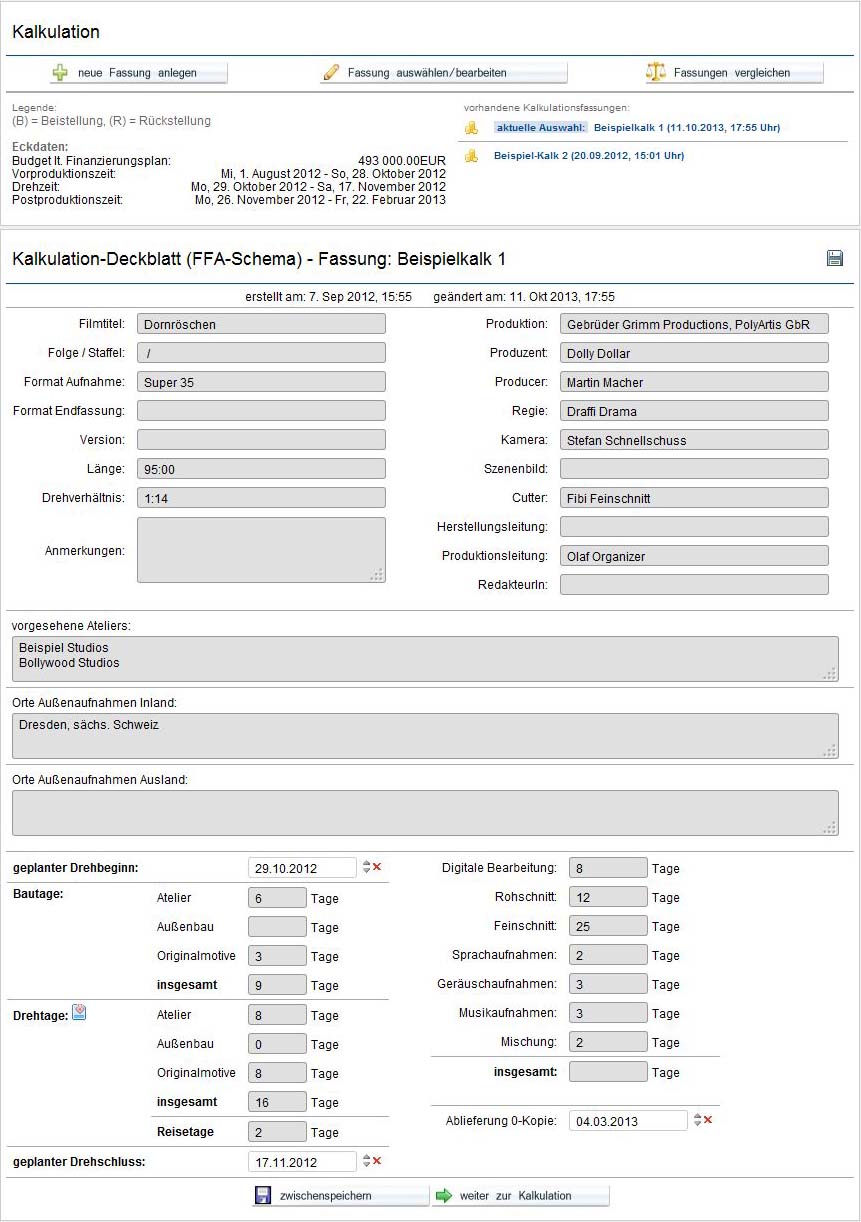This screenshot has width=861, height=1222.
Task: Click the Produktionsleitung field with Olaf Organizer
Action: (x=694, y=556)
